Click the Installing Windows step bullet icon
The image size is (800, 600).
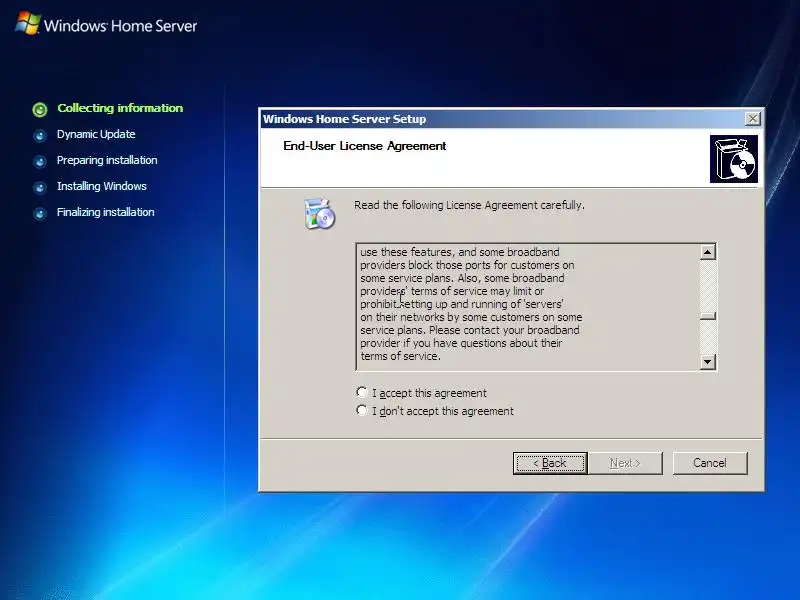point(40,187)
